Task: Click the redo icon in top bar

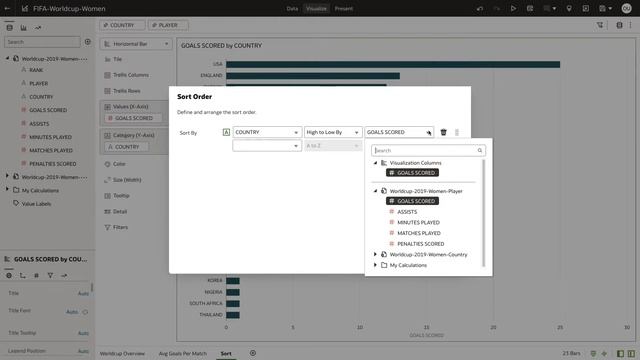Action: [497, 8]
